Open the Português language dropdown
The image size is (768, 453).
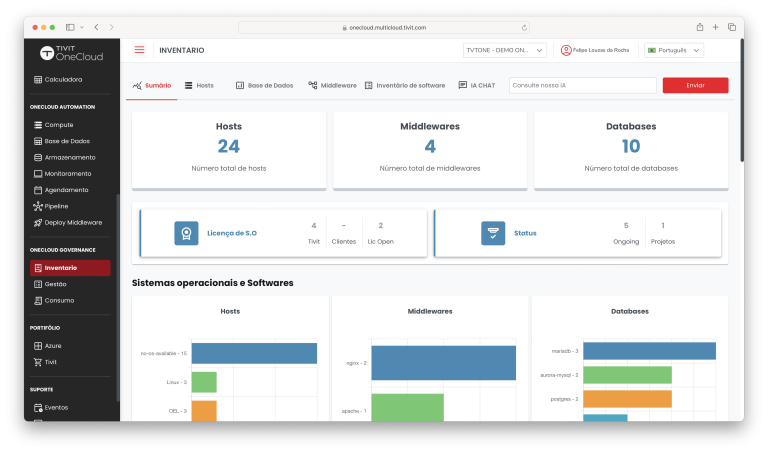tap(674, 50)
